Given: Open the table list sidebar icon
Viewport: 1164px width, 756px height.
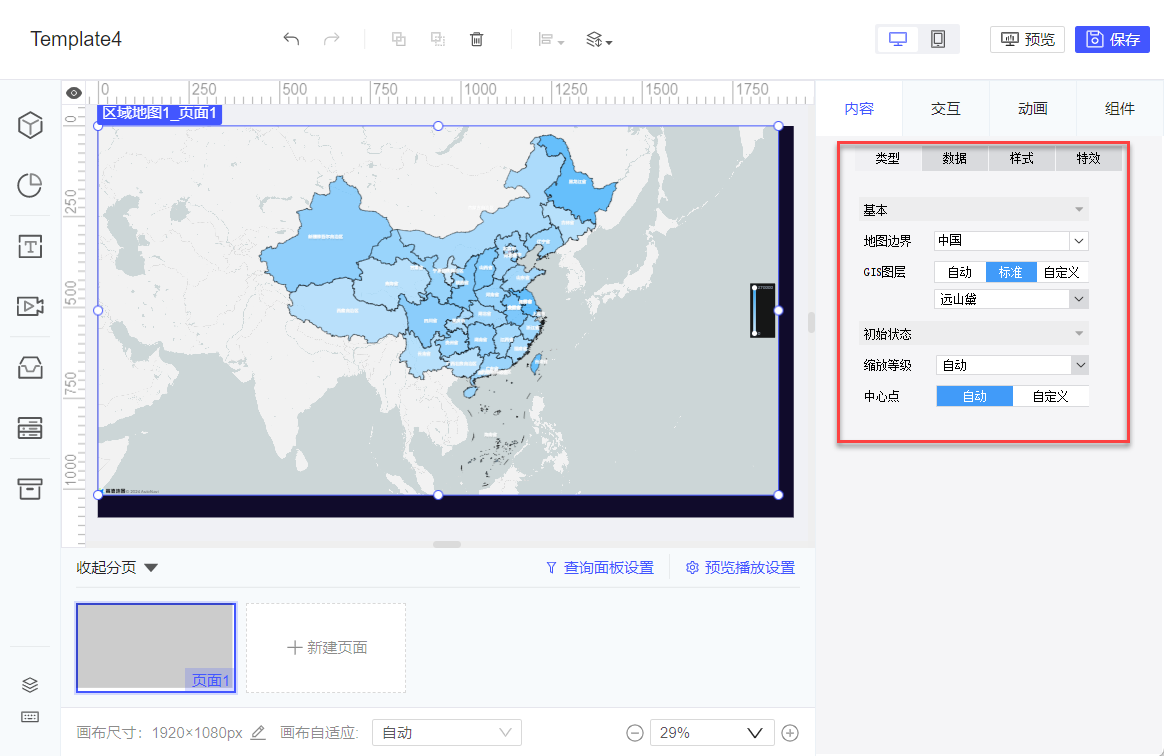Looking at the screenshot, I should pos(30,428).
